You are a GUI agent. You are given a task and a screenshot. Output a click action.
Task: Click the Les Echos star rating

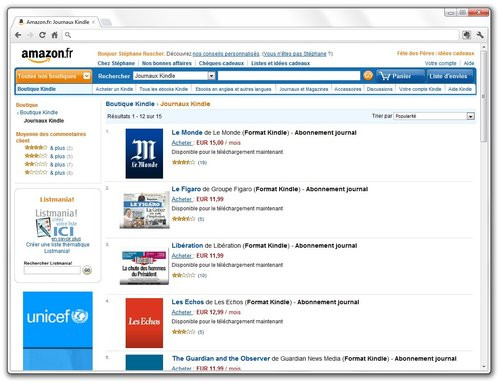pos(183,332)
